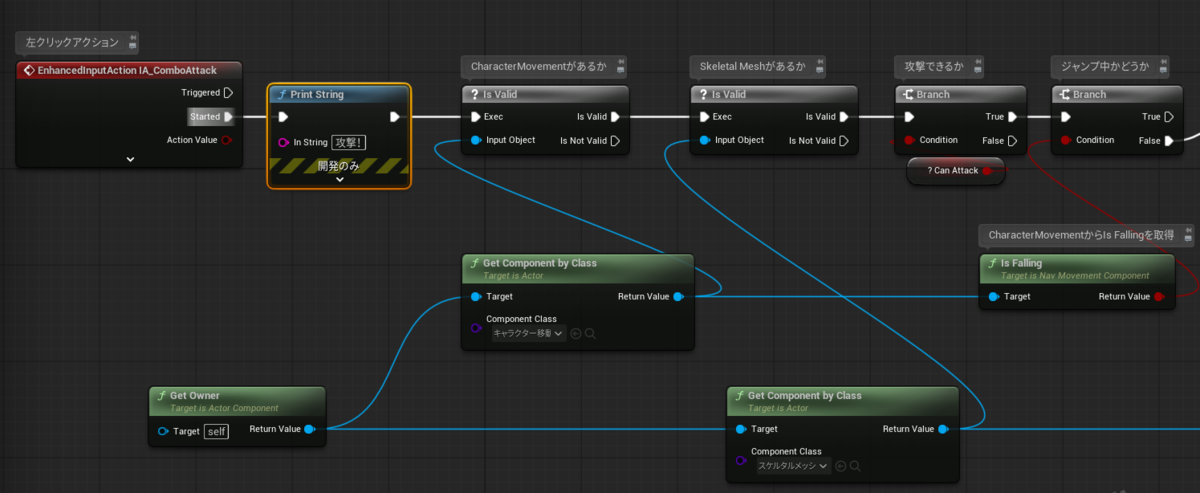
Task: Click Is Not Valid output on CharacterMovement check node
Action: [615, 140]
